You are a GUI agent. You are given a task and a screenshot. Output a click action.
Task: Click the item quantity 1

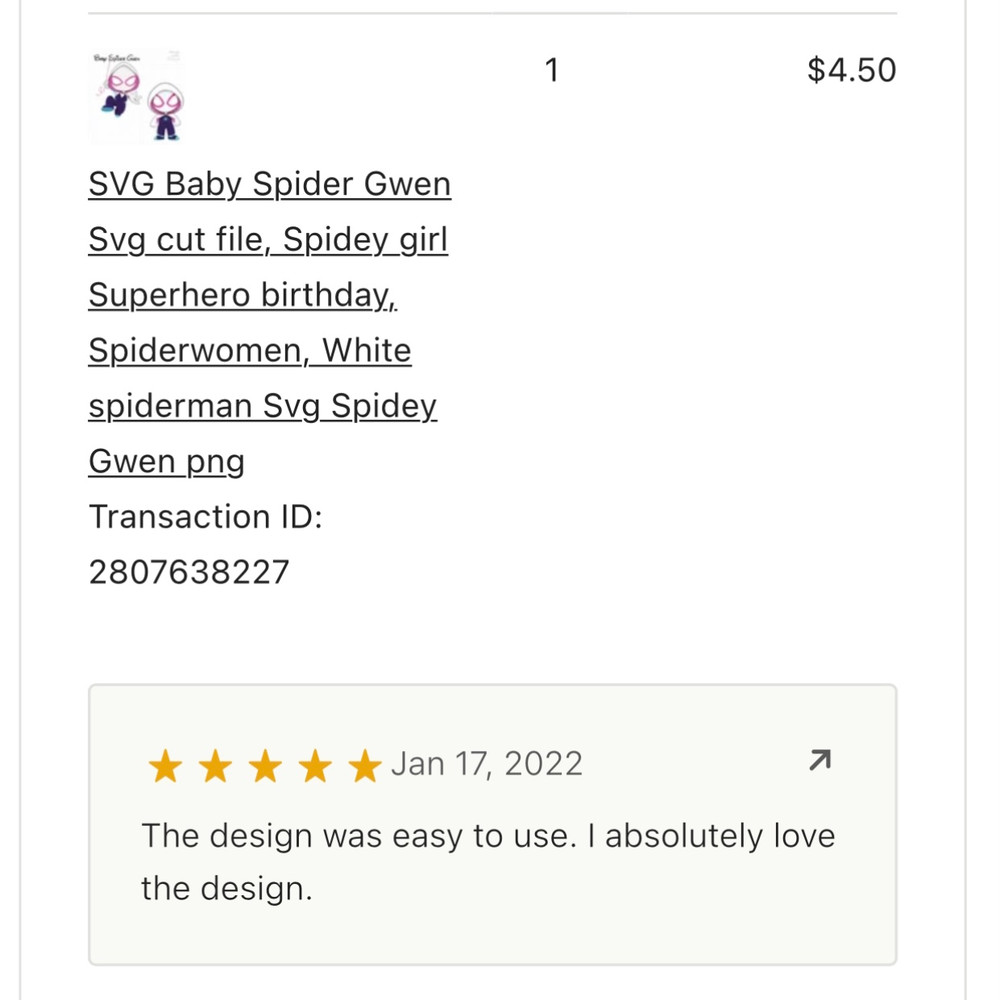[x=551, y=70]
